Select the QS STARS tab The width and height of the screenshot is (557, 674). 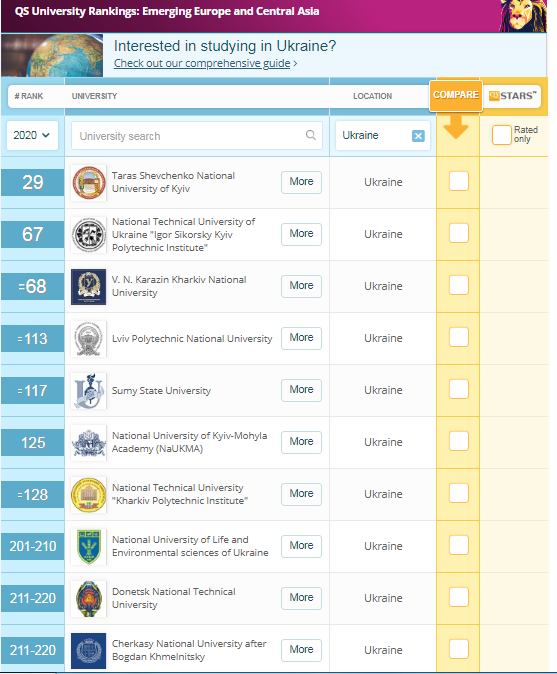tap(513, 96)
